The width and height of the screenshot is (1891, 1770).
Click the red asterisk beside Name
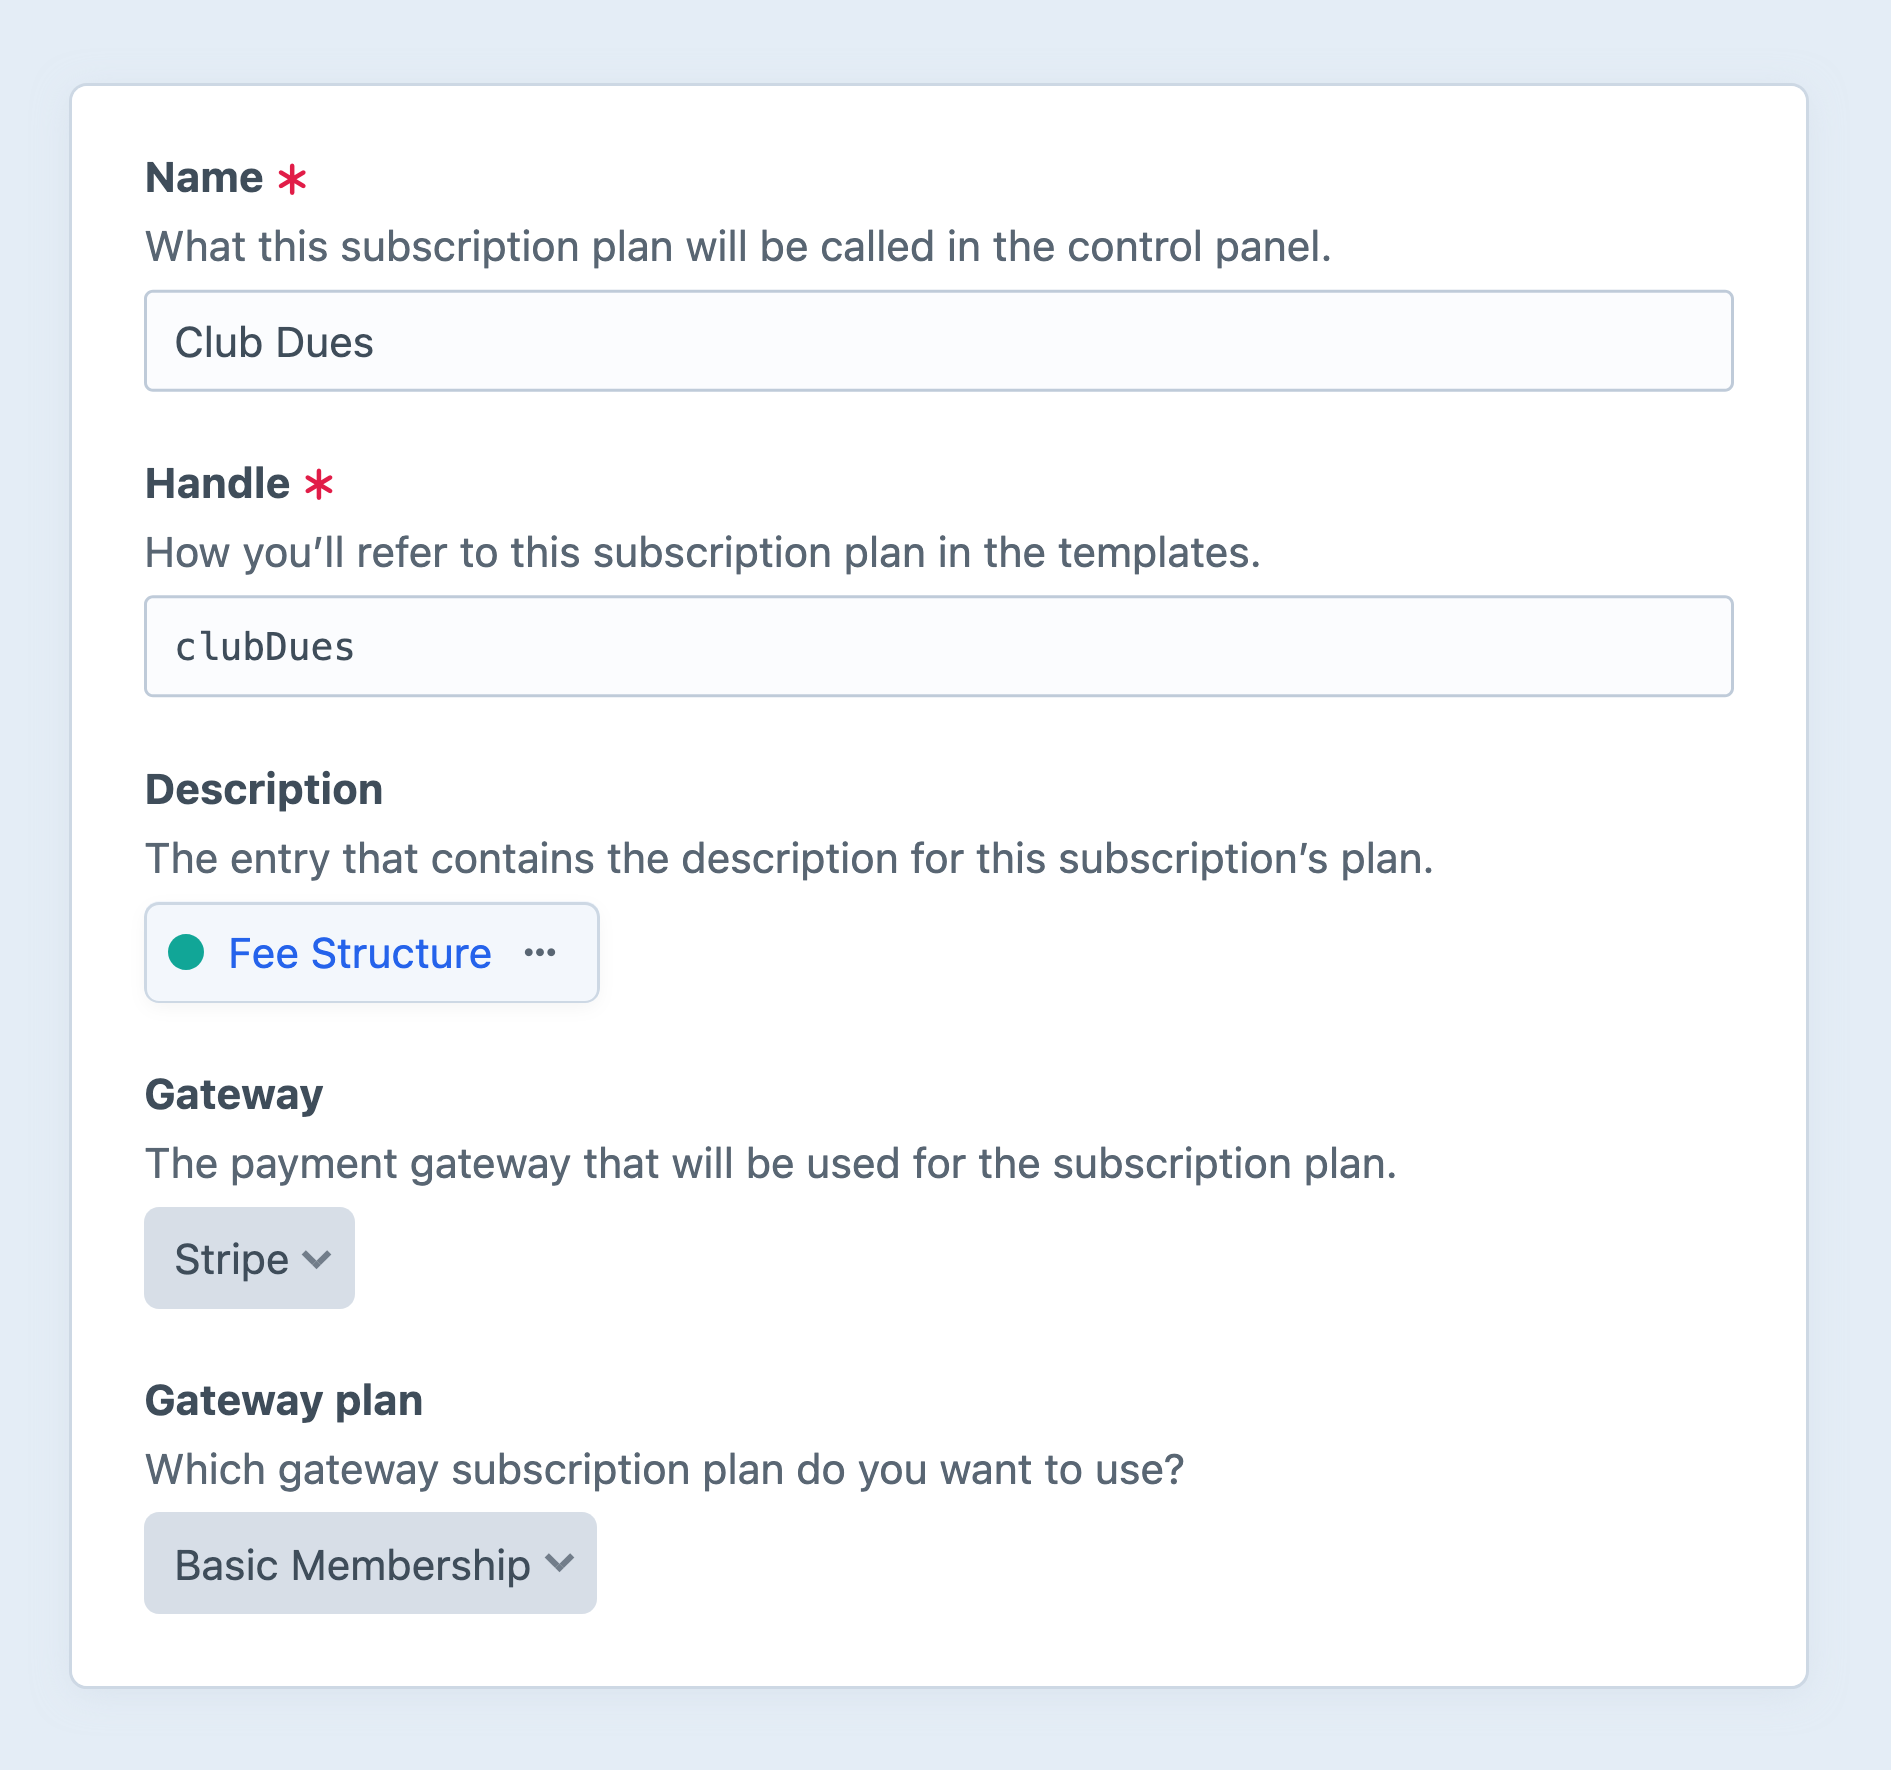coord(293,178)
